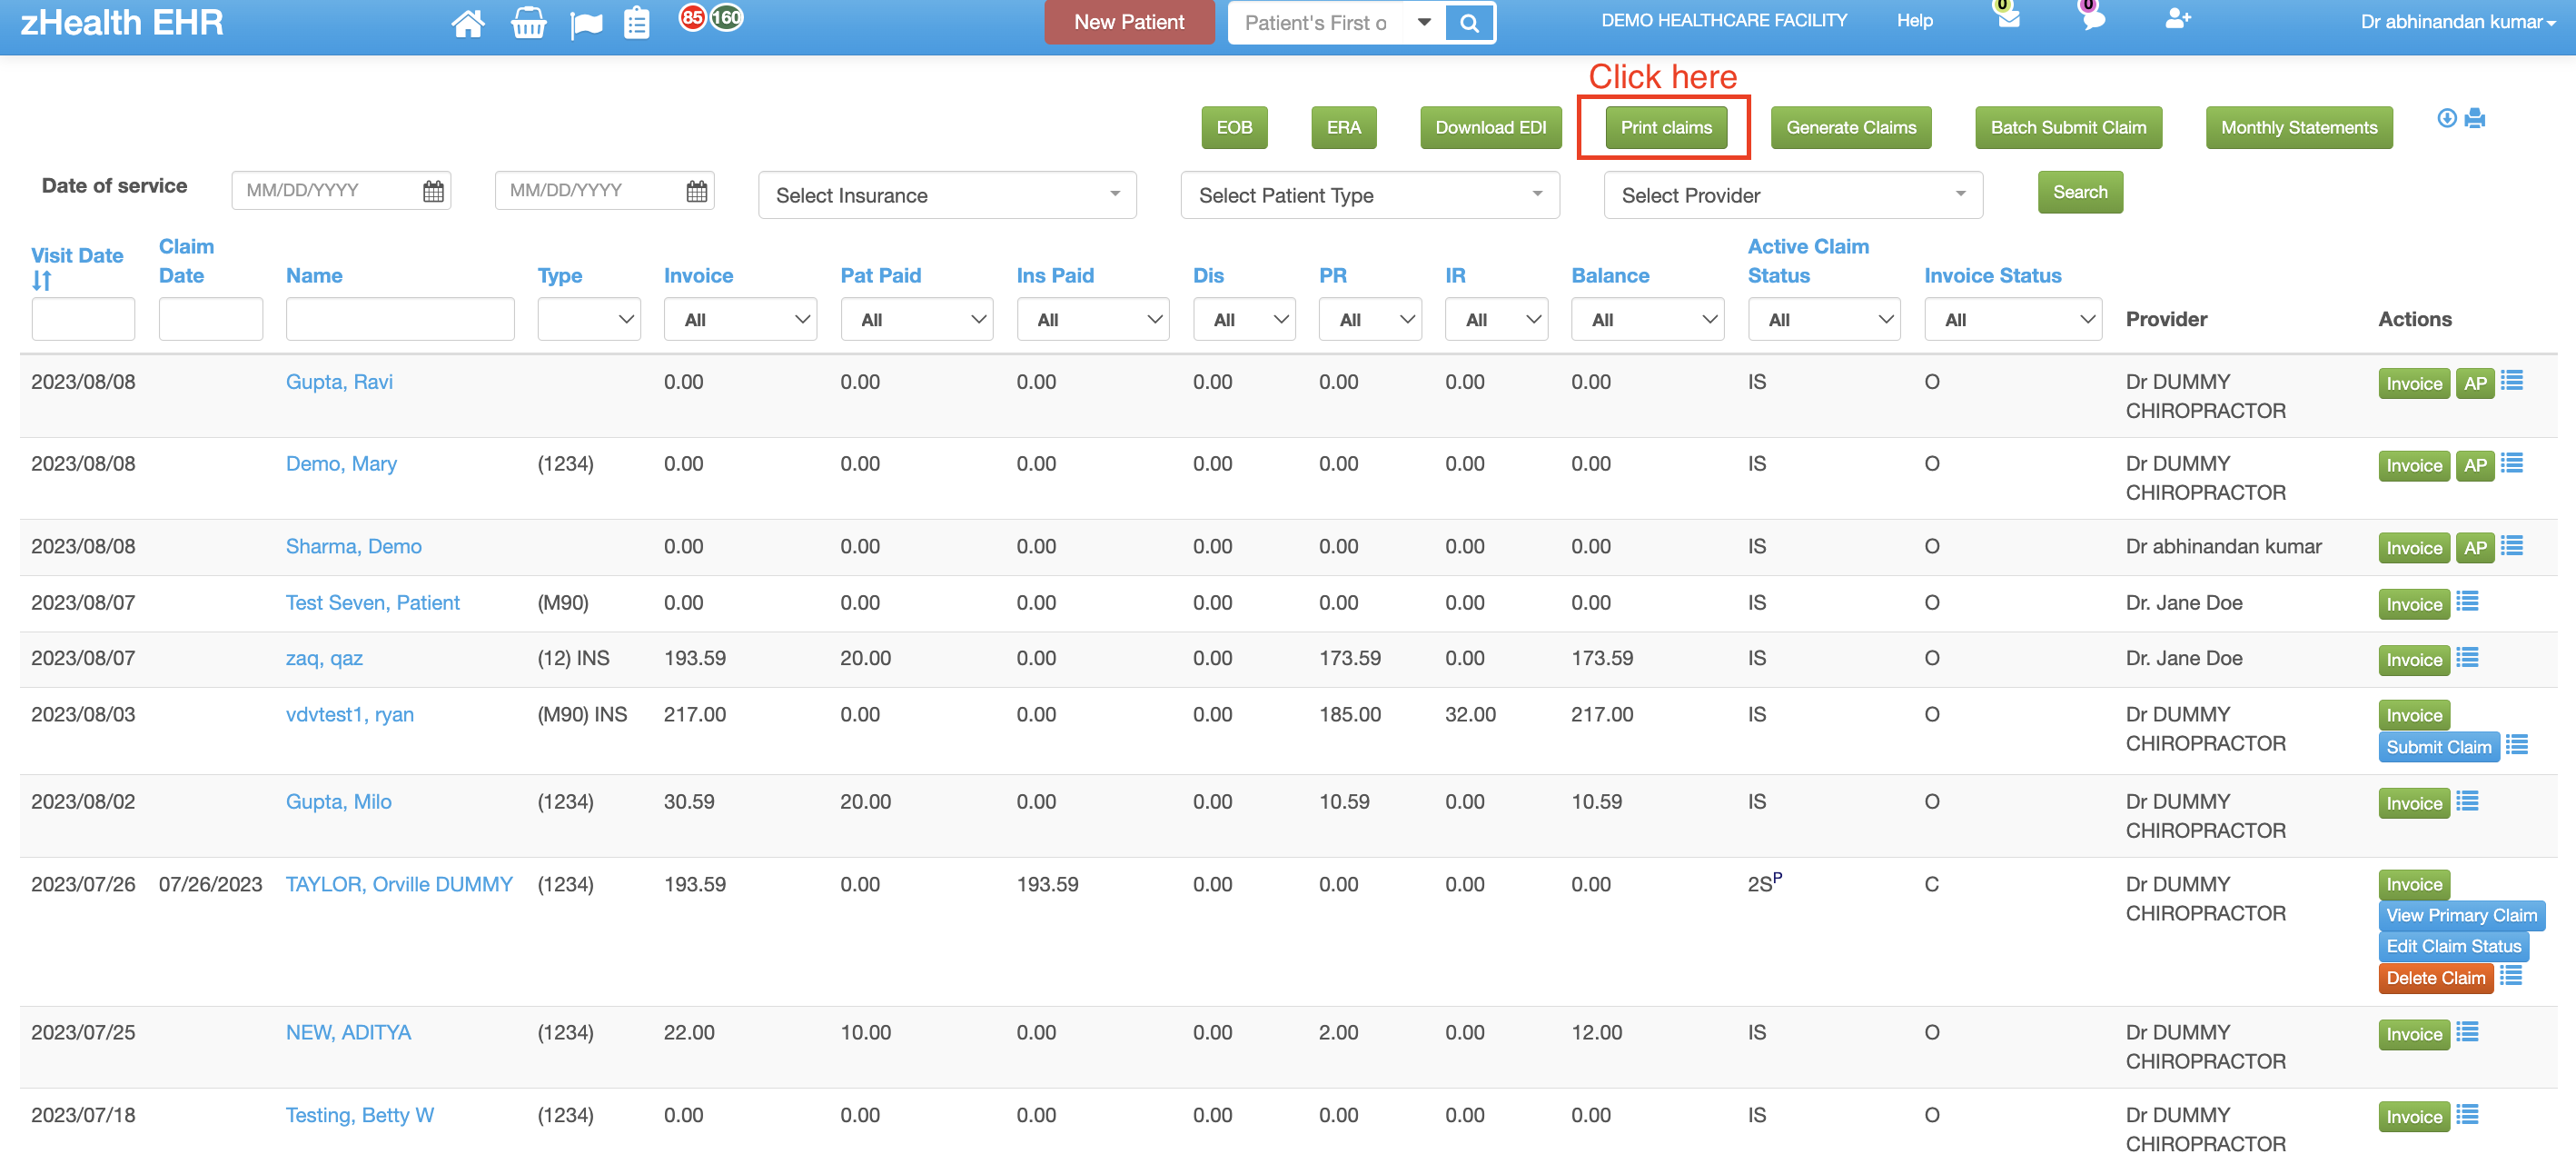Open list menu icon for Testing, Betty W
2576x1154 pixels.
coord(2467,1115)
